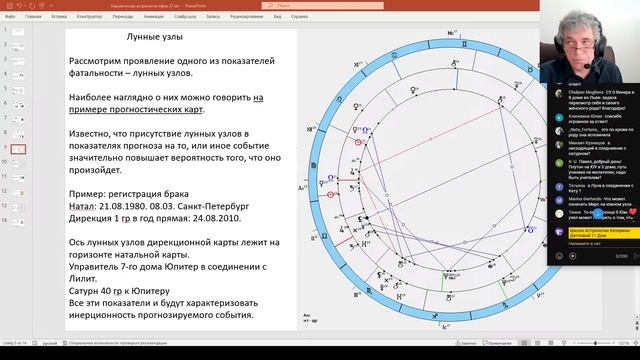Click the yellow highlighted pinned chat message

coord(604,233)
